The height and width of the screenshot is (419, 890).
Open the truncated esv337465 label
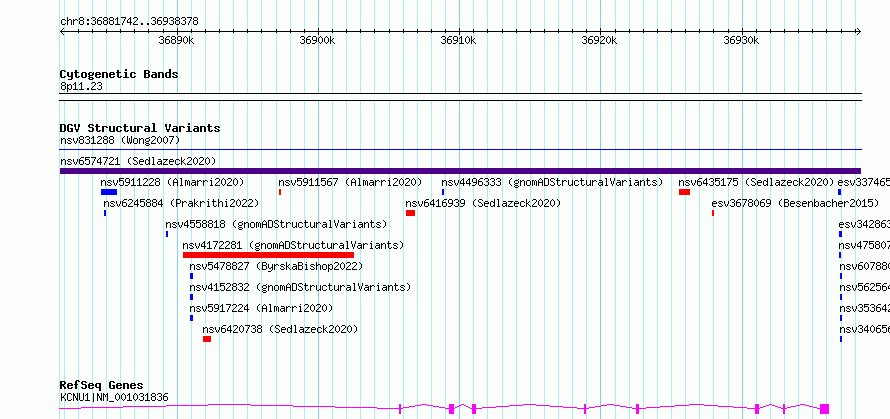pyautogui.click(x=864, y=182)
